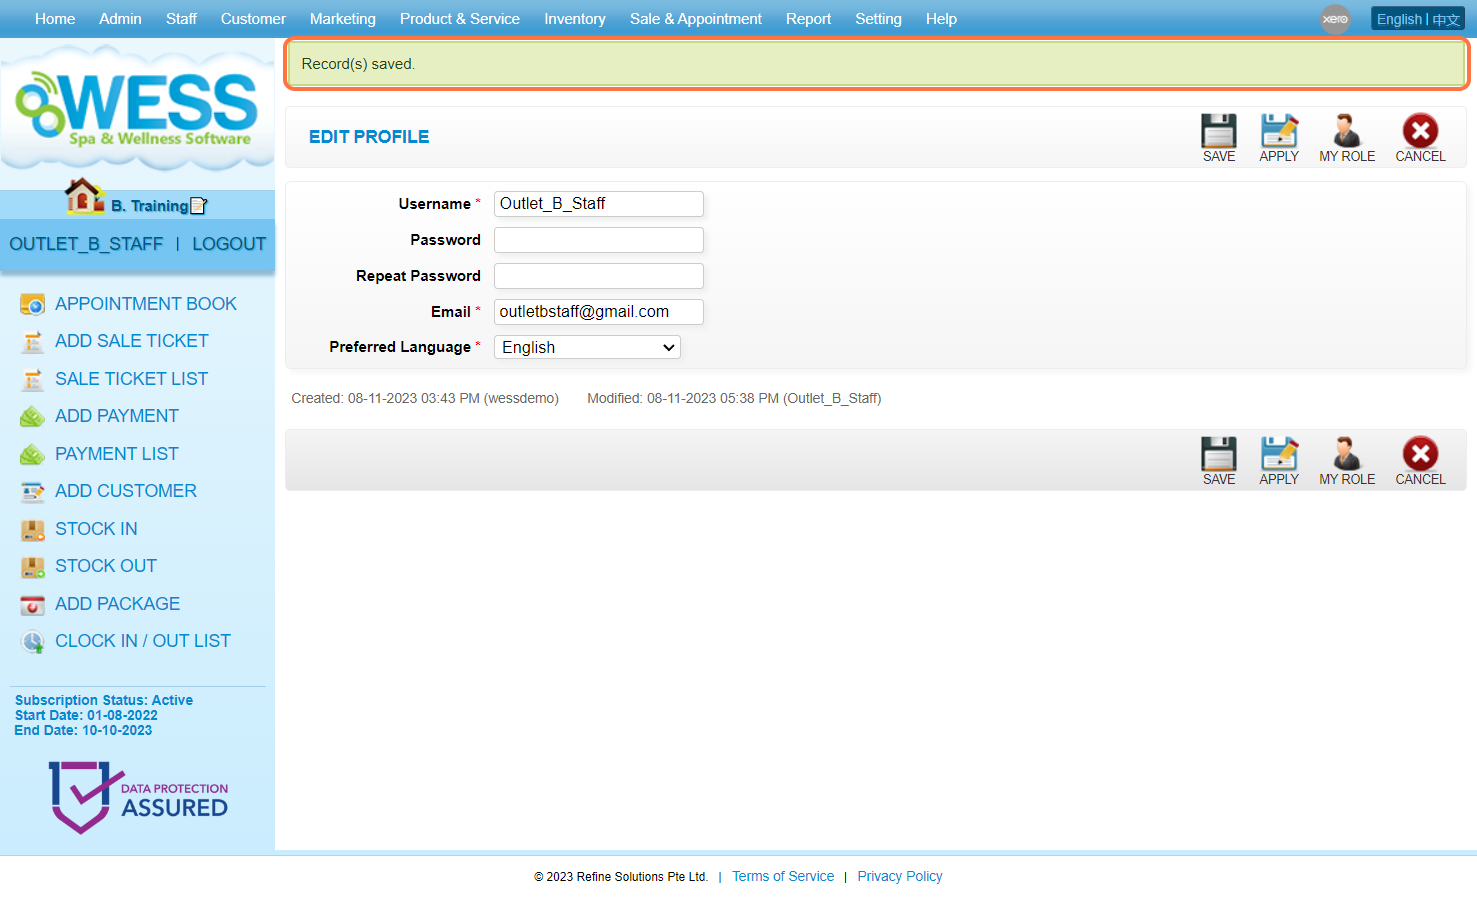The height and width of the screenshot is (902, 1477).
Task: Click the Appointment Book calendar icon
Action: pyautogui.click(x=33, y=304)
